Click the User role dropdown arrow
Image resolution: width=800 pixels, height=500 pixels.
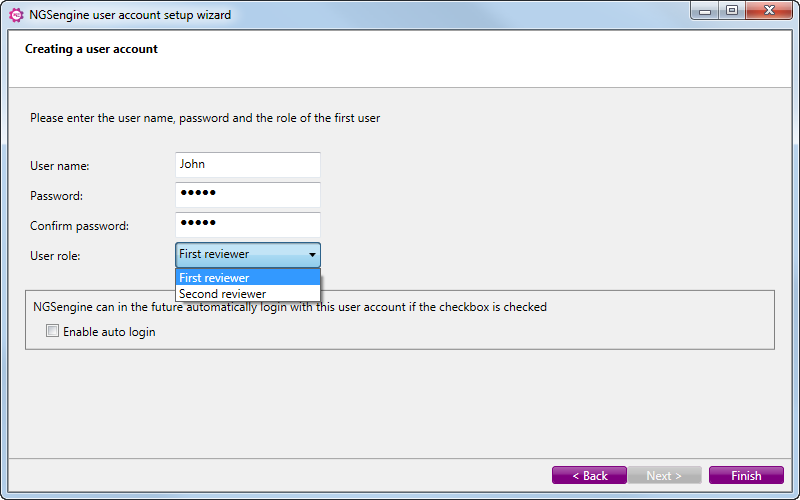[x=312, y=255]
